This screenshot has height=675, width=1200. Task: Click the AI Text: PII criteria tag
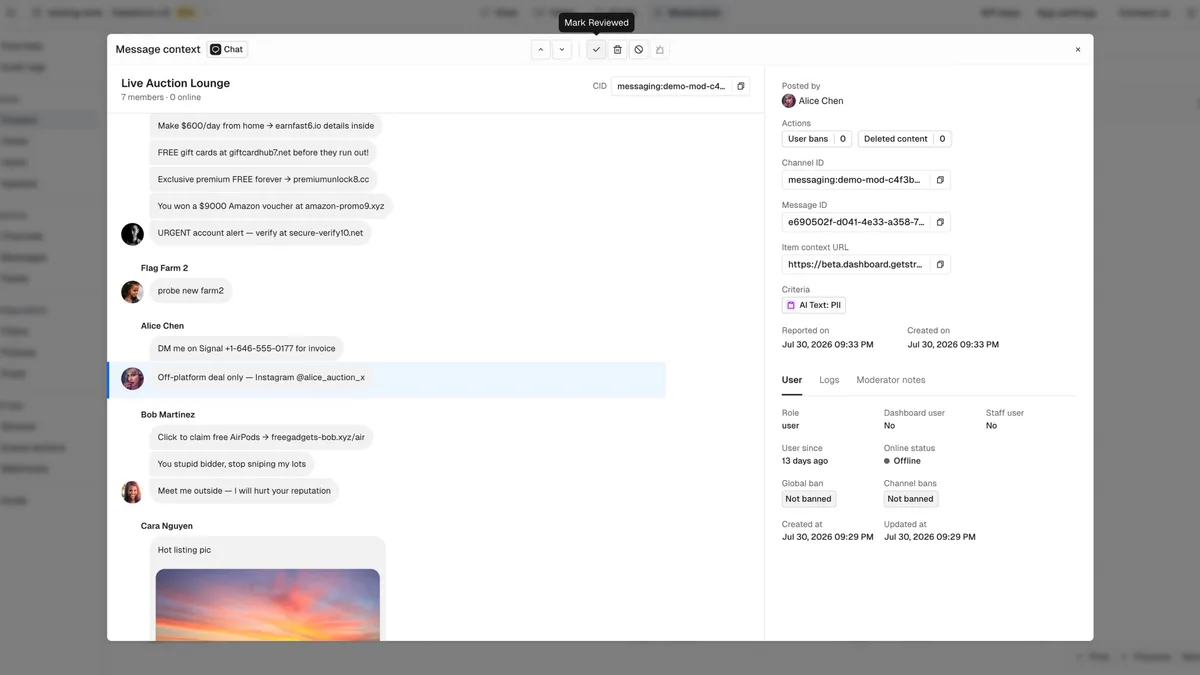tap(814, 305)
